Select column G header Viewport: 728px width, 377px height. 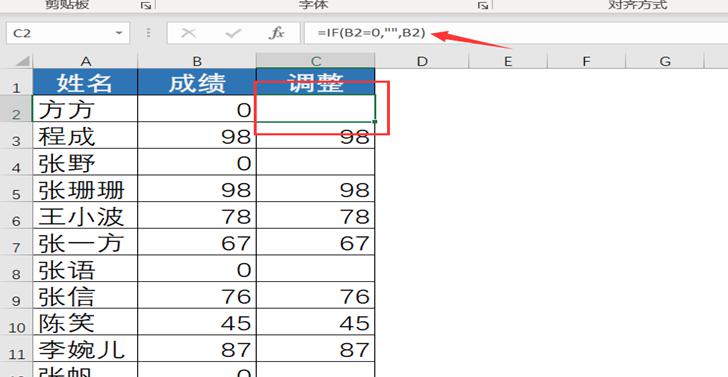pyautogui.click(x=665, y=61)
